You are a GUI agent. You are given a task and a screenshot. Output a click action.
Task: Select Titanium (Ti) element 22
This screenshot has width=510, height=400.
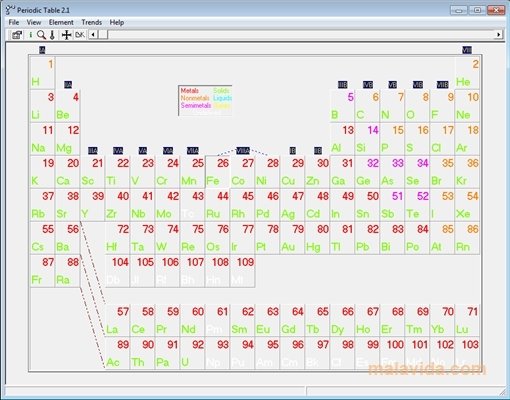pos(117,172)
